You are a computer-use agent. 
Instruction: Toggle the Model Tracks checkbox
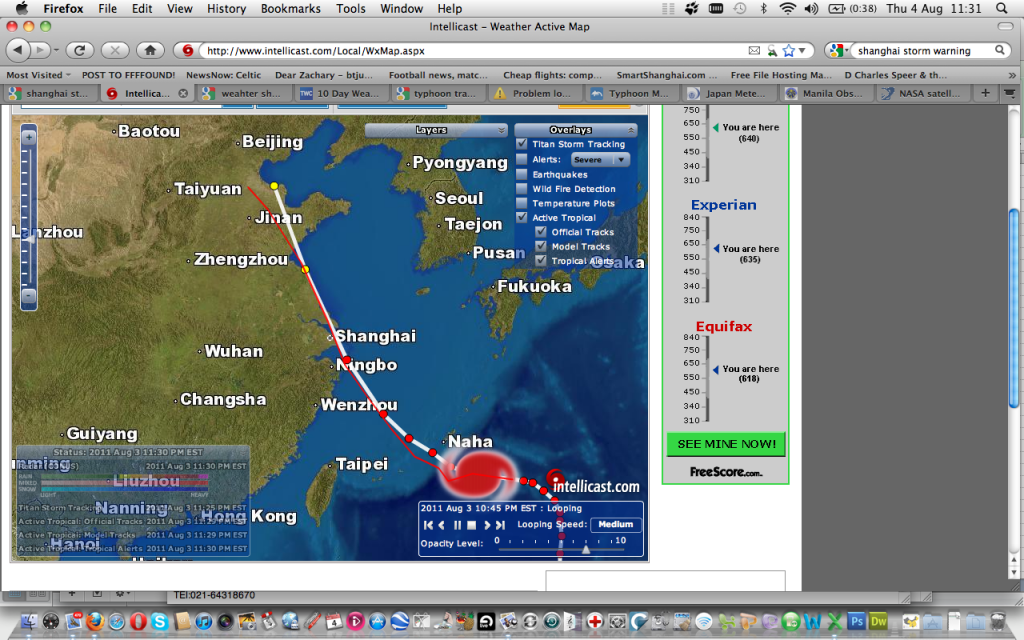541,246
